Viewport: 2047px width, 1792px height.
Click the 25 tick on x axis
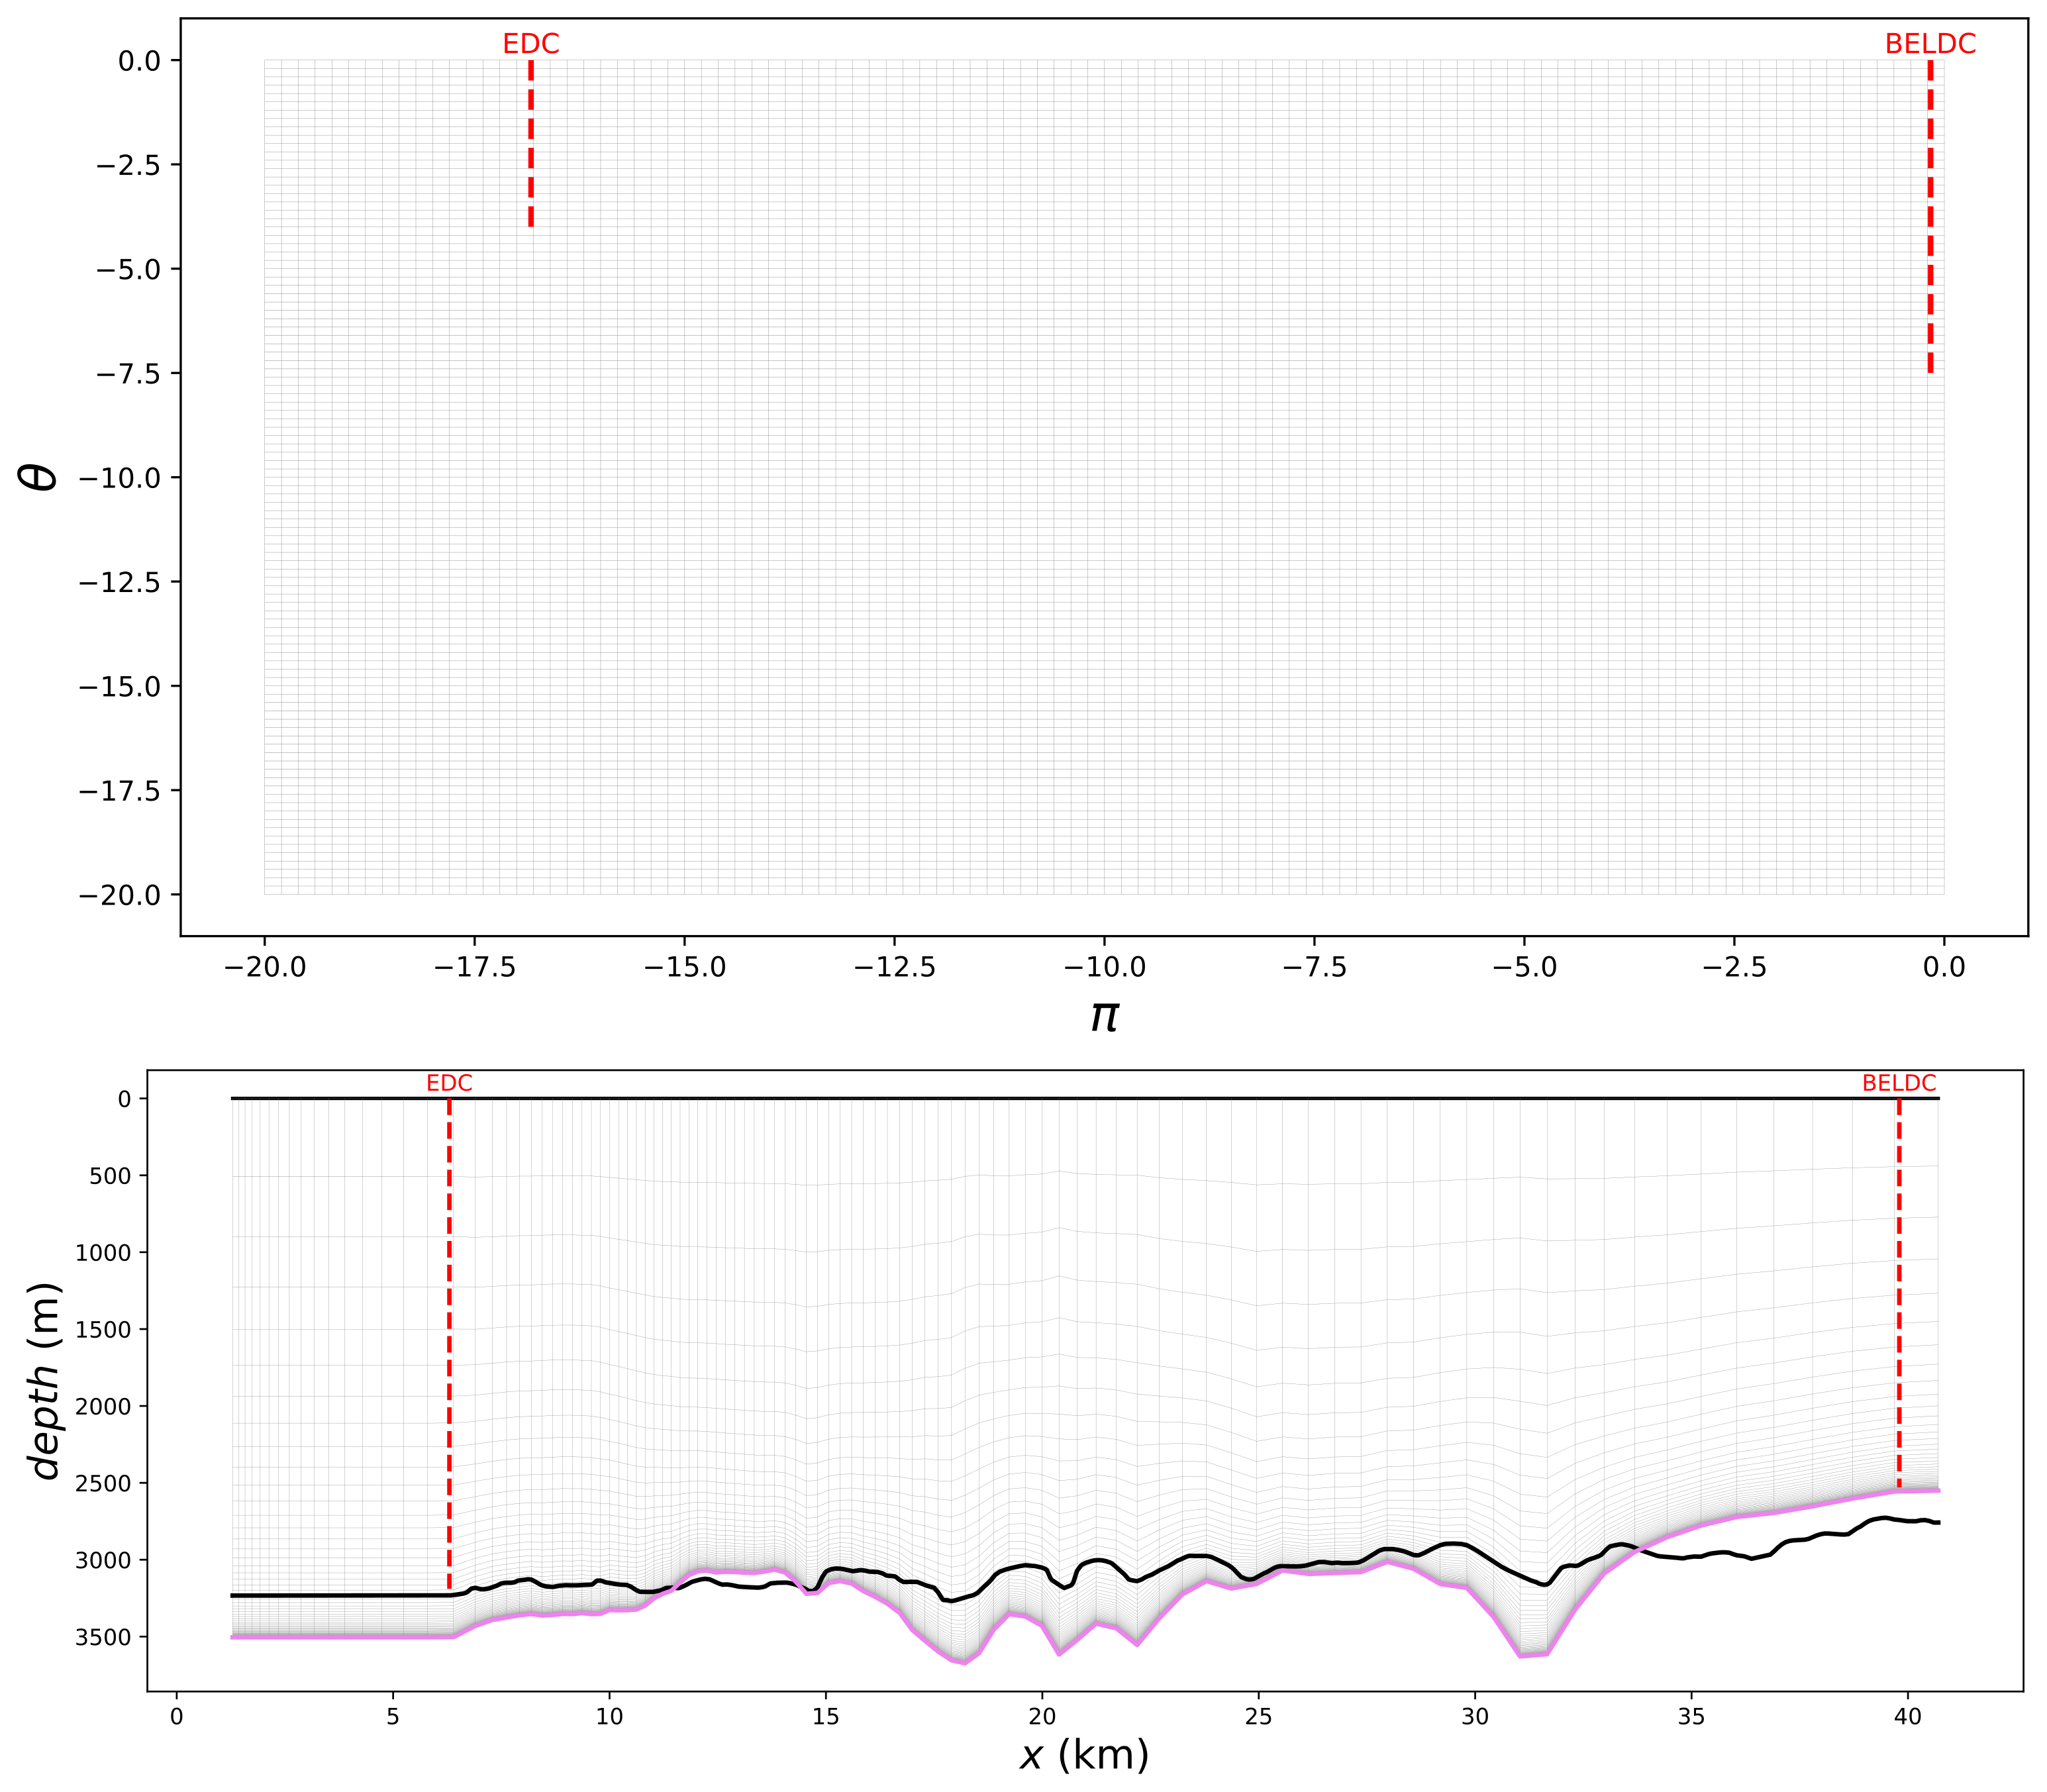[x=1258, y=1717]
